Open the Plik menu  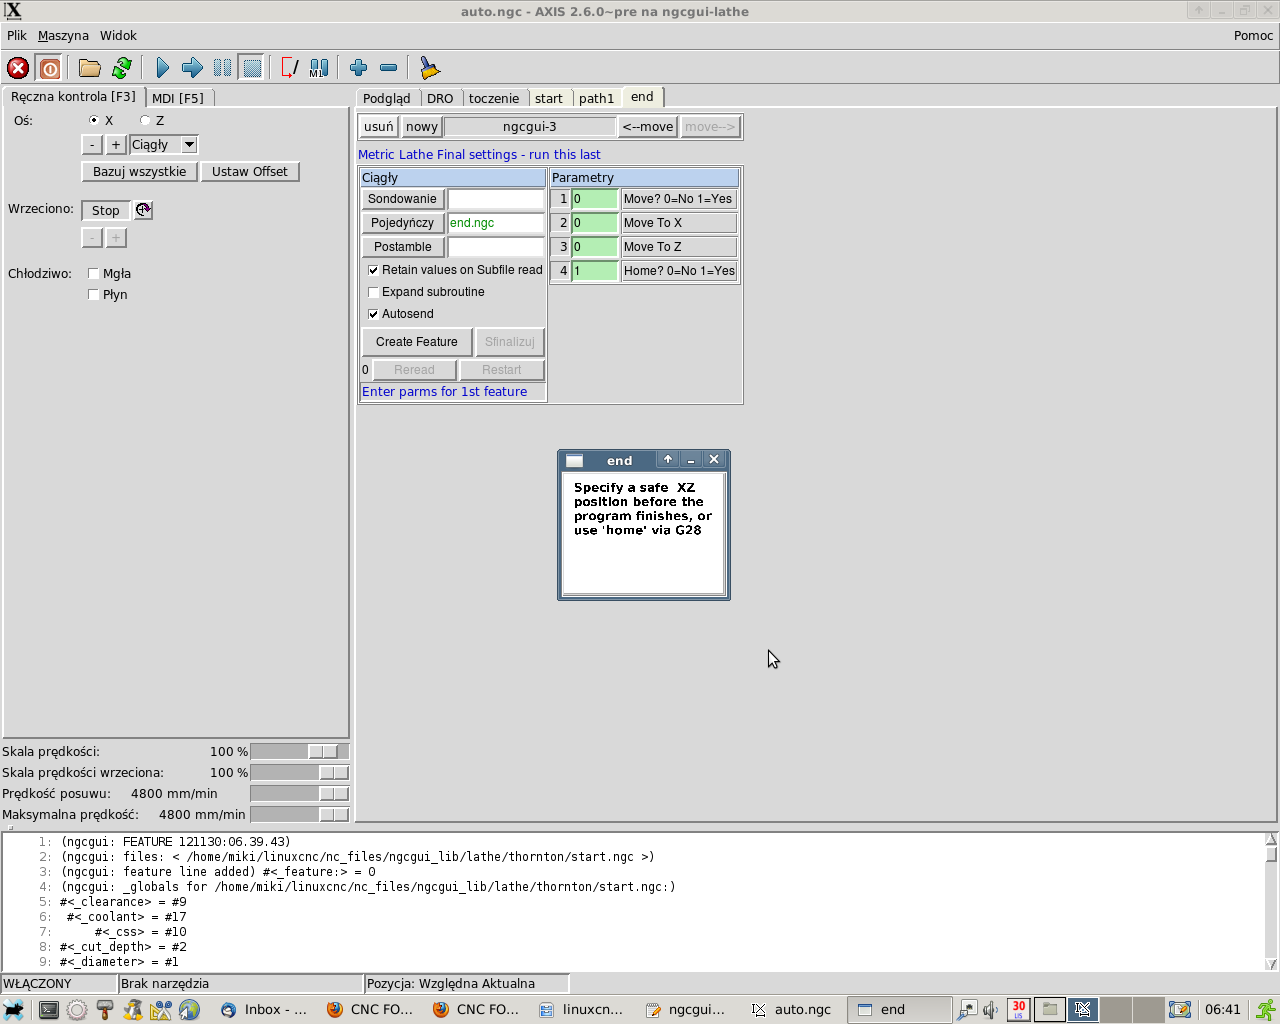[17, 36]
